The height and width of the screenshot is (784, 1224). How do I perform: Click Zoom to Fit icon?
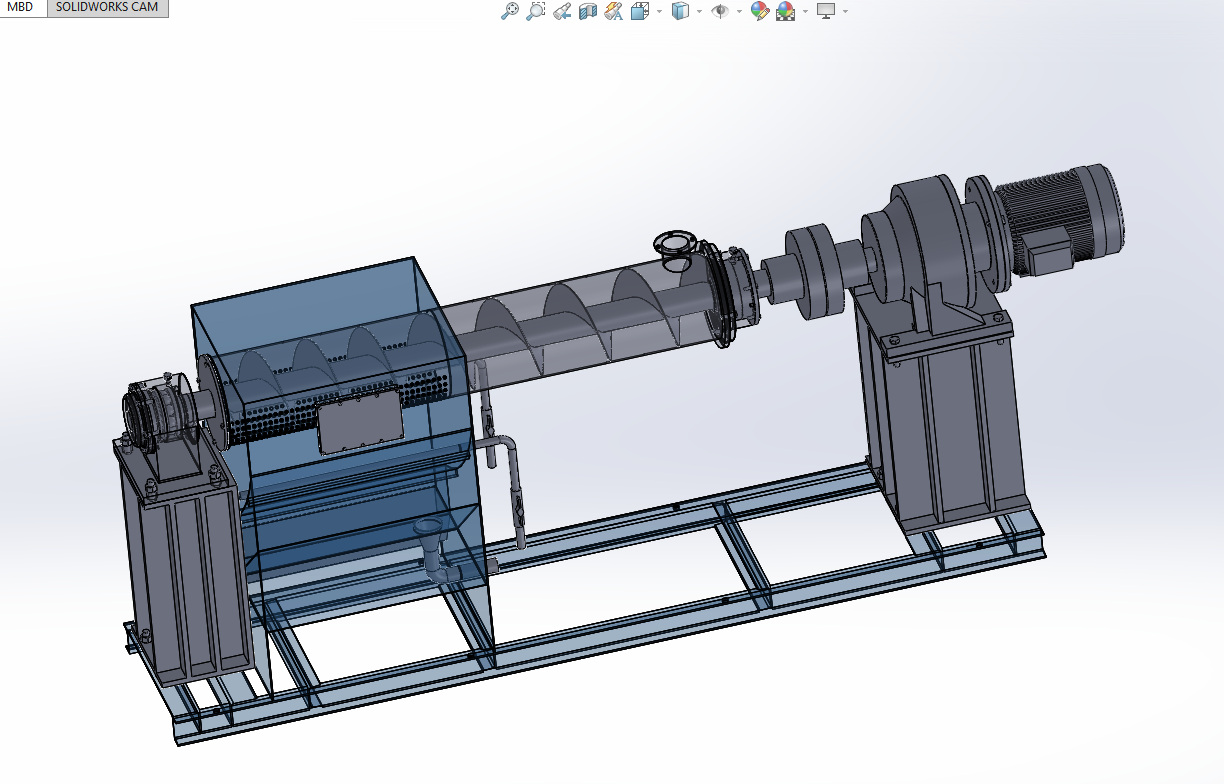coord(510,11)
